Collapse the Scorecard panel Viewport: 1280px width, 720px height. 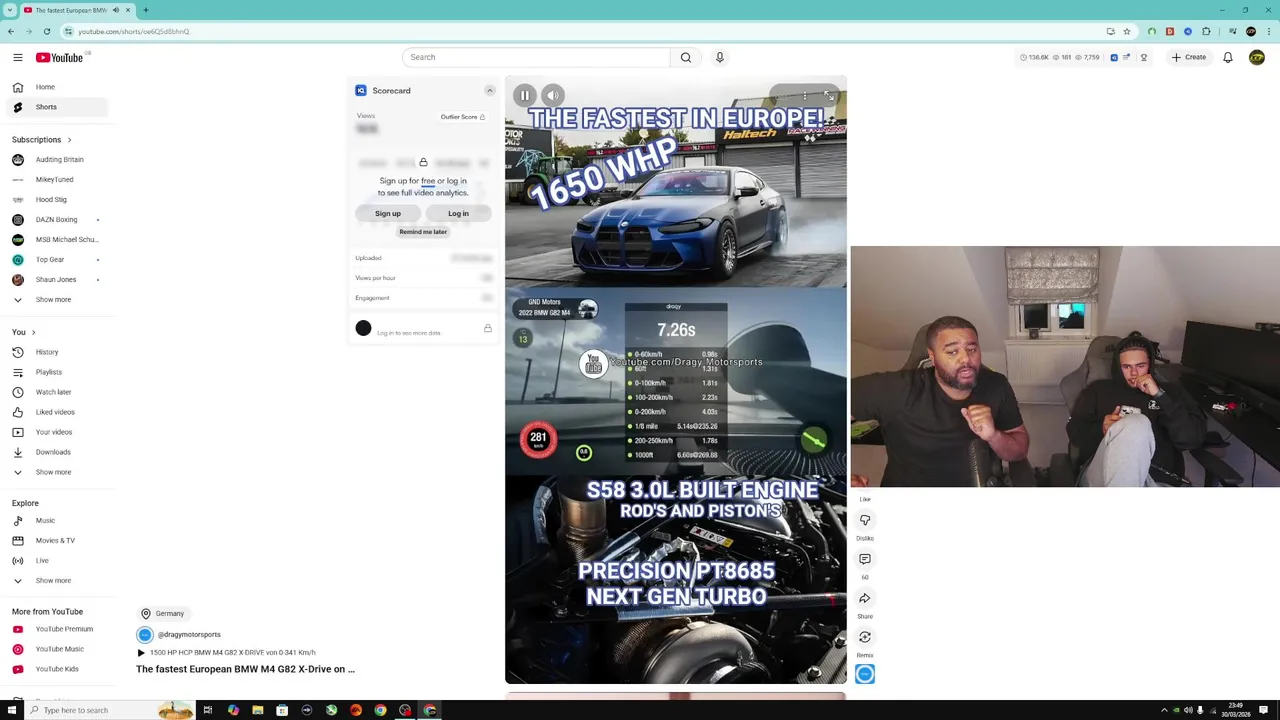coord(490,90)
